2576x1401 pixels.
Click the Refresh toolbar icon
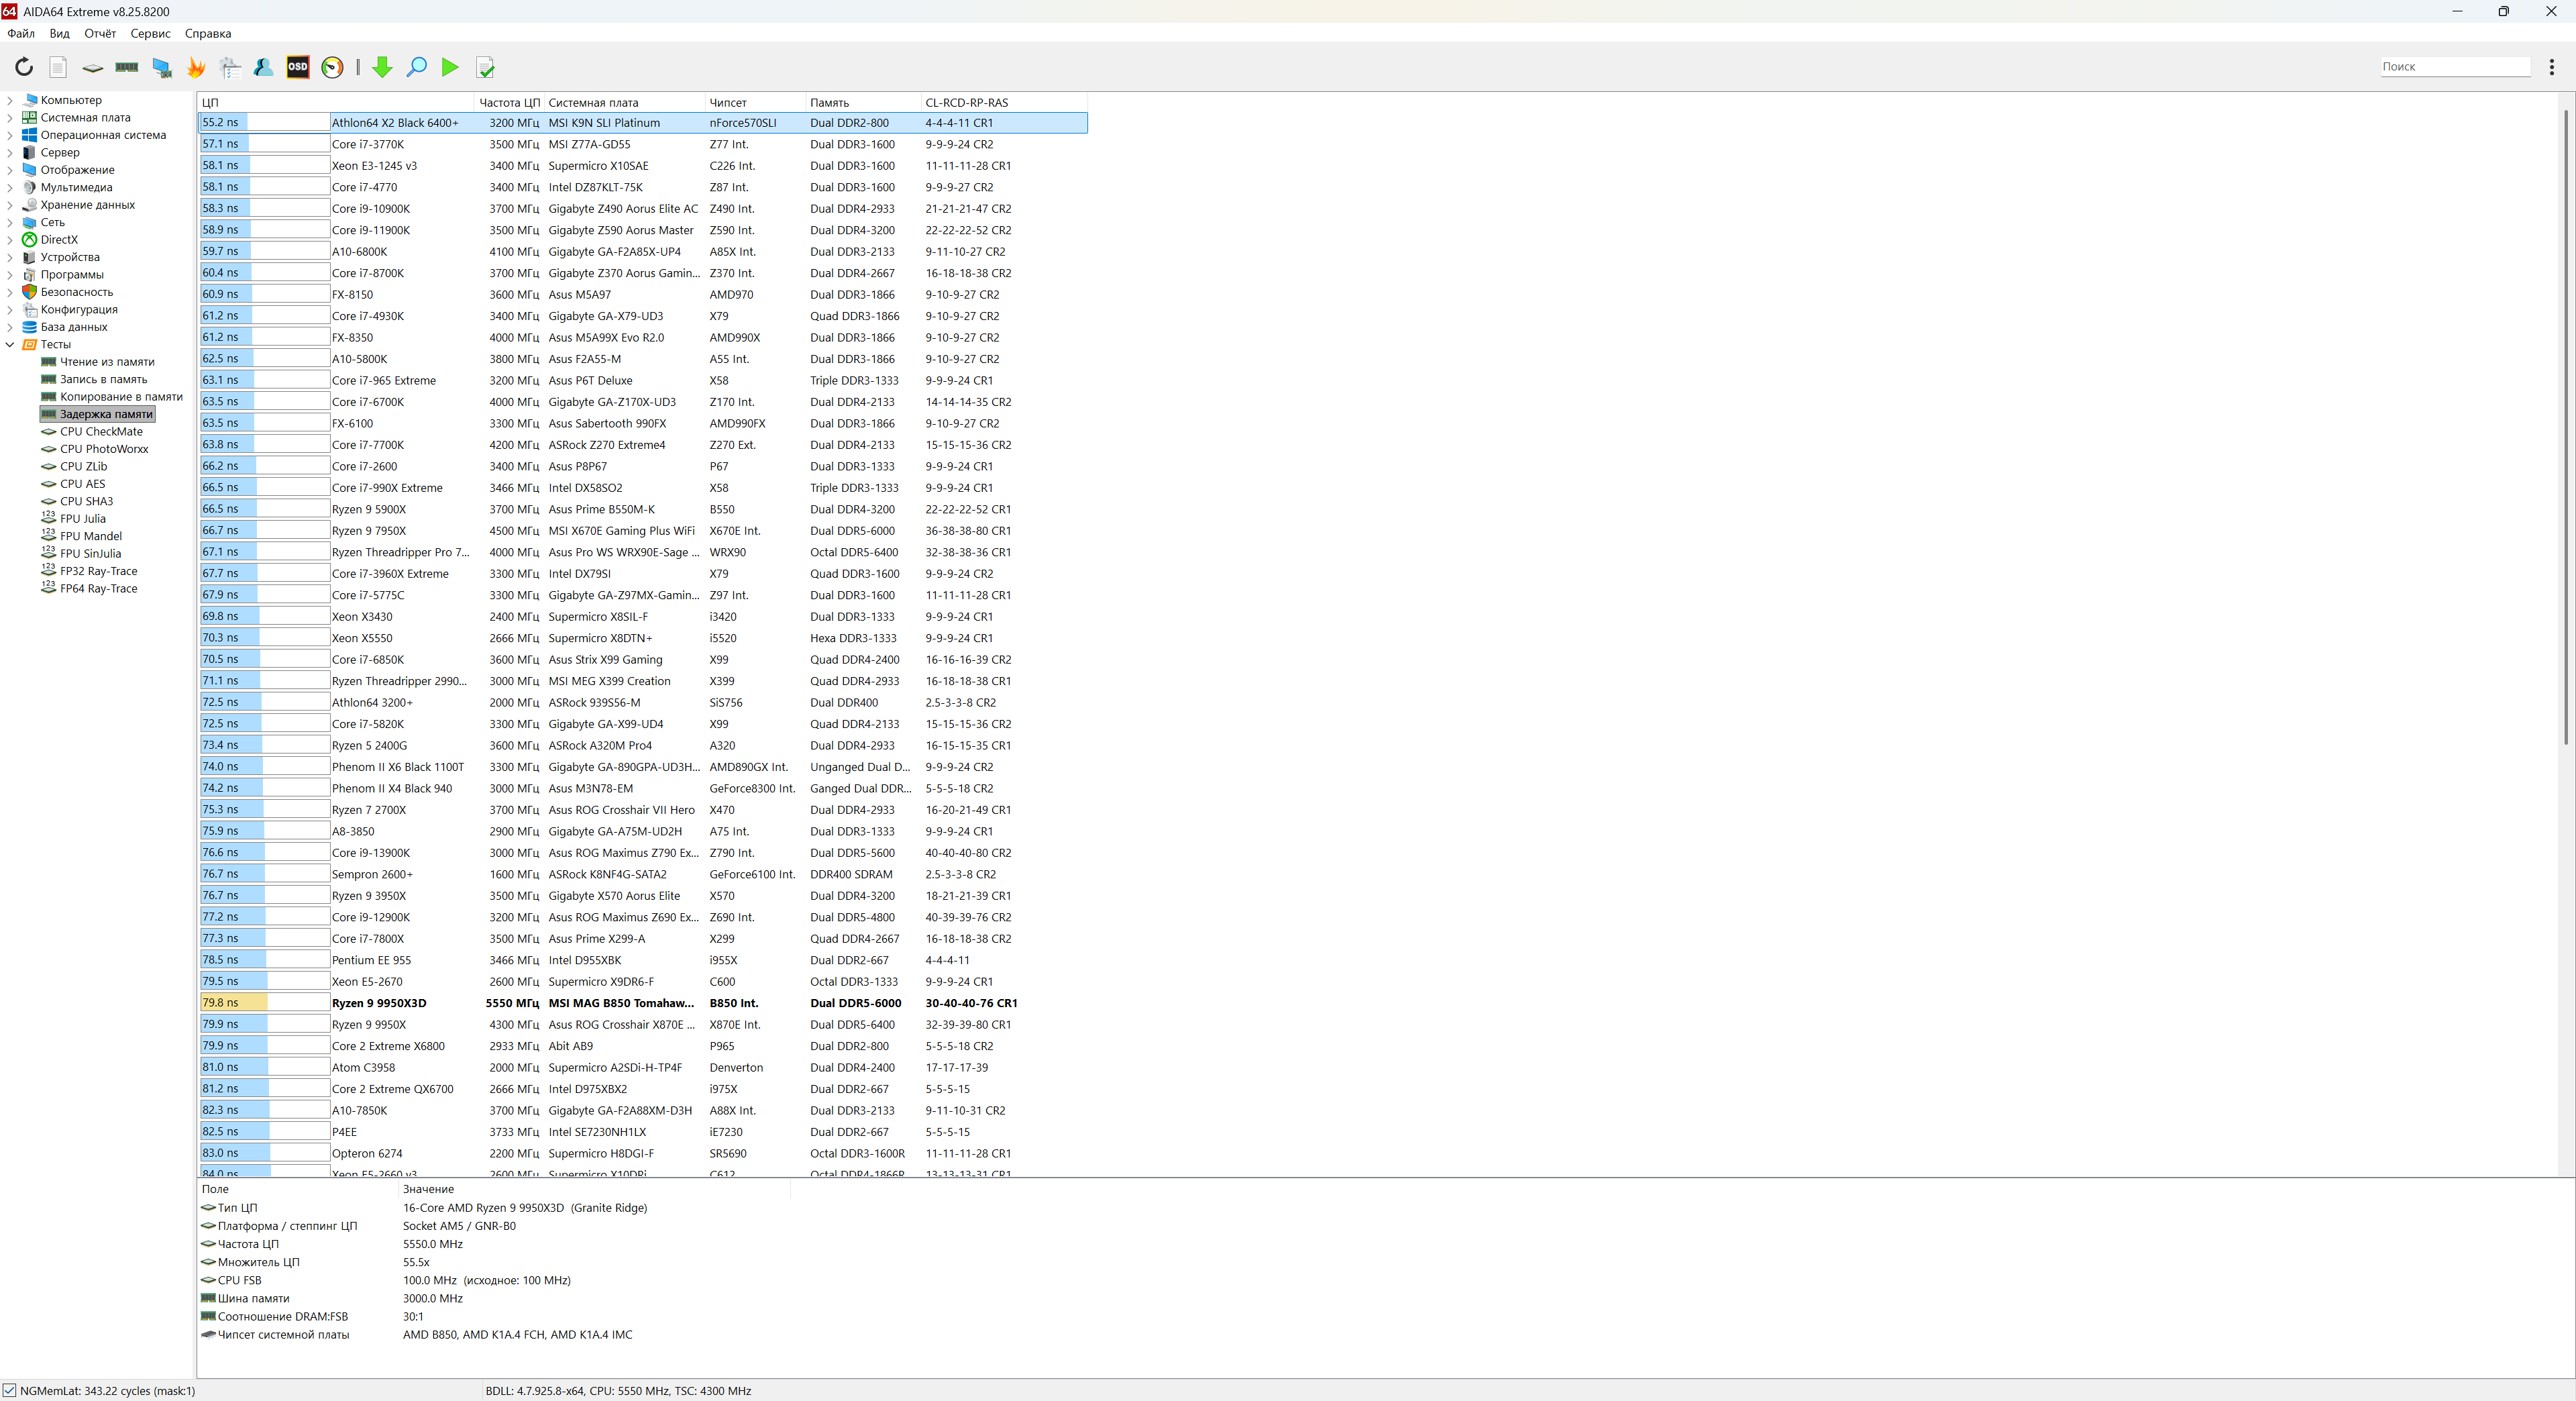pos(24,67)
